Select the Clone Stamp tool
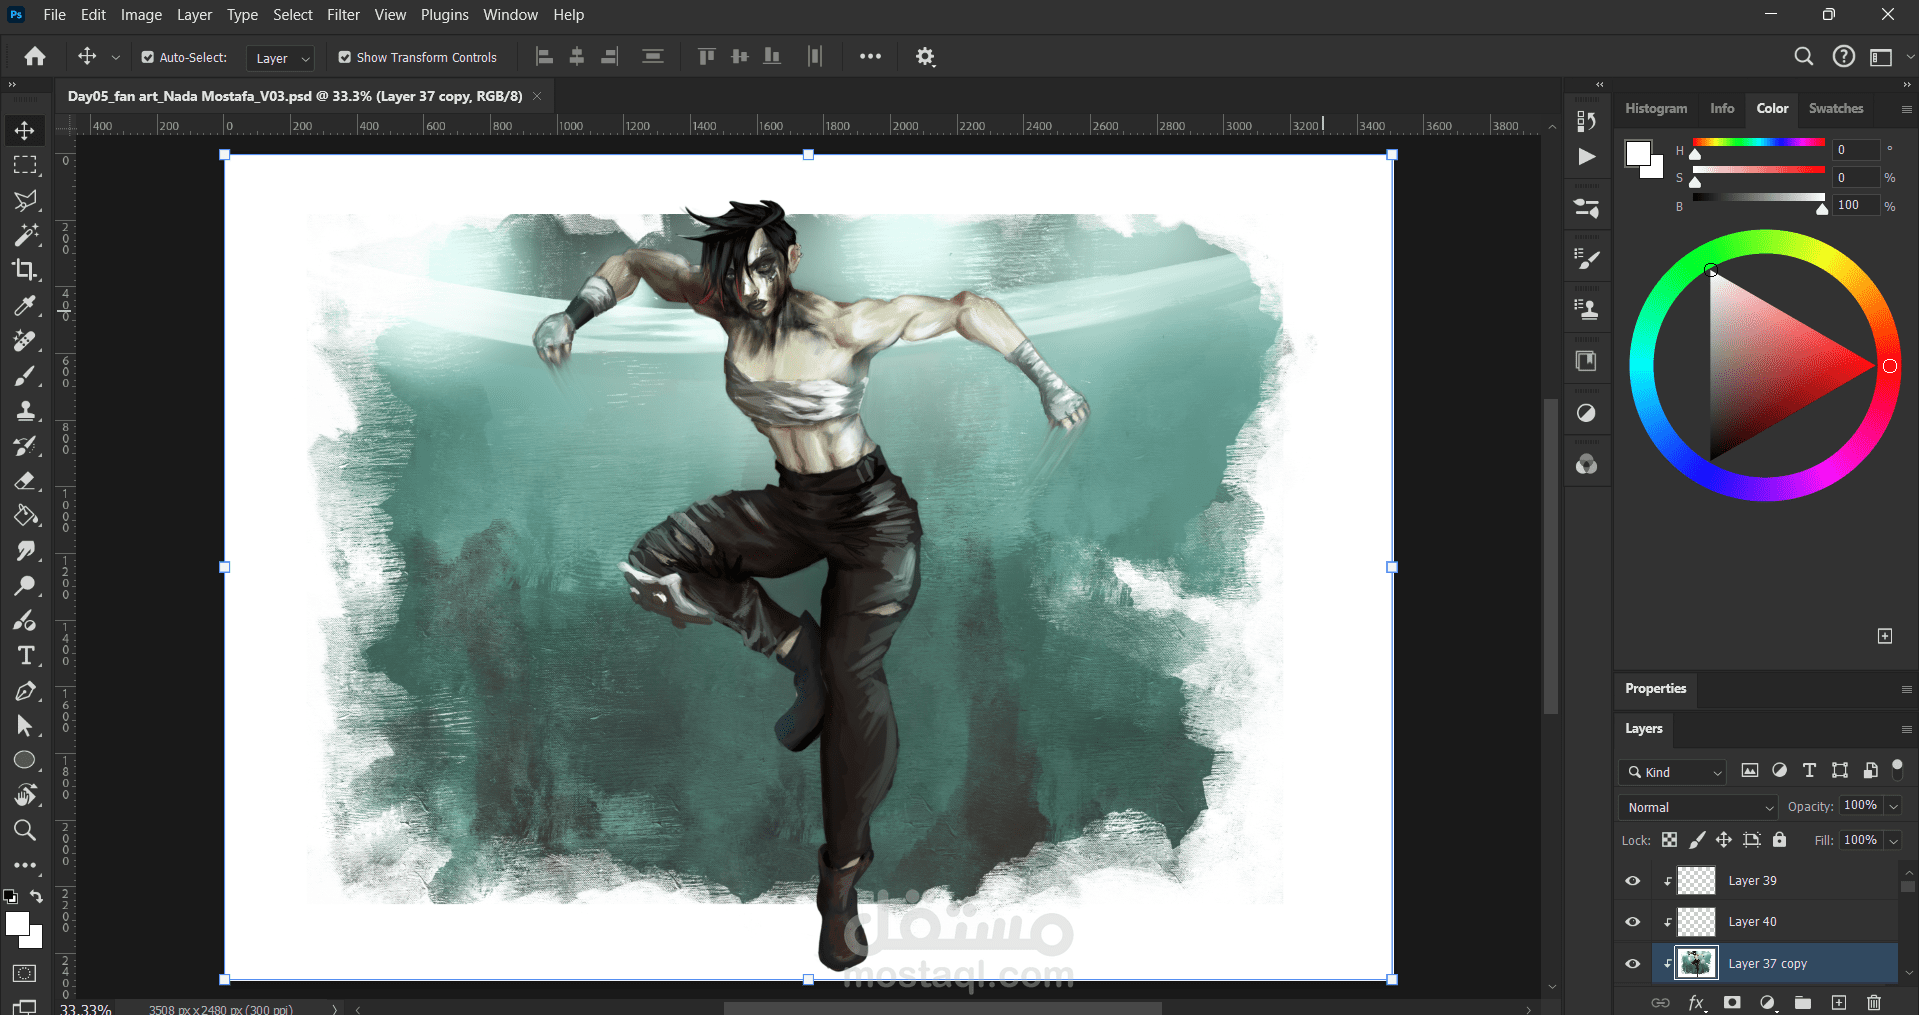The height and width of the screenshot is (1015, 1919). [x=25, y=411]
